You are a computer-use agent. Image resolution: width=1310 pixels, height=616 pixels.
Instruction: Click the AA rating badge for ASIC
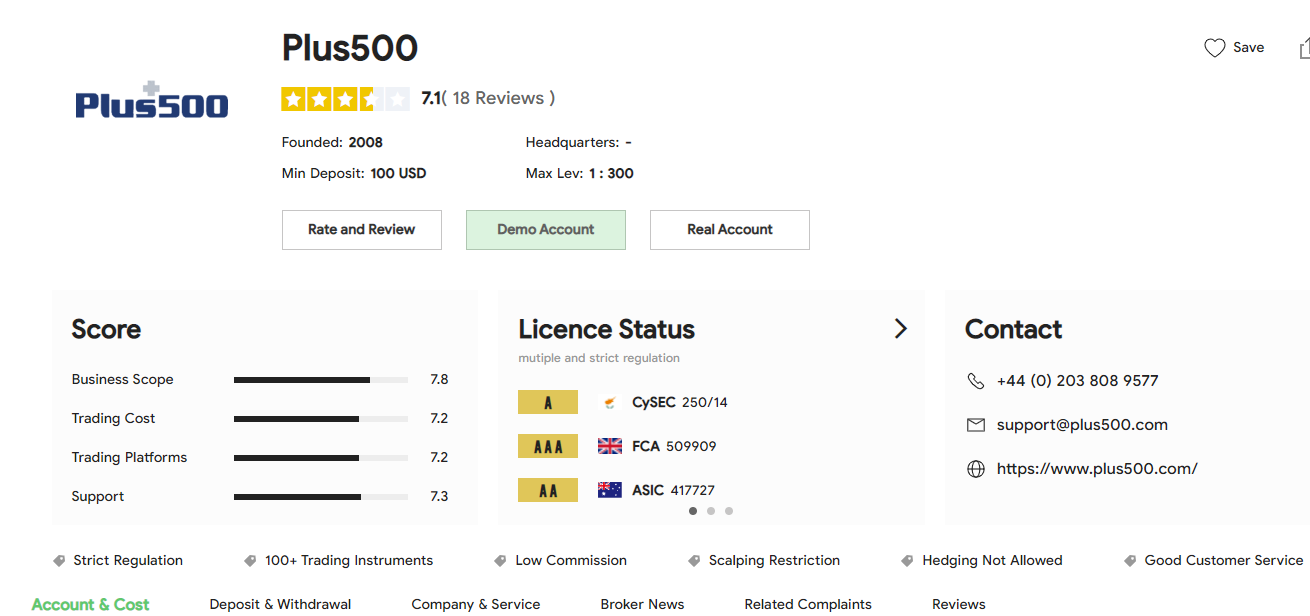point(548,490)
